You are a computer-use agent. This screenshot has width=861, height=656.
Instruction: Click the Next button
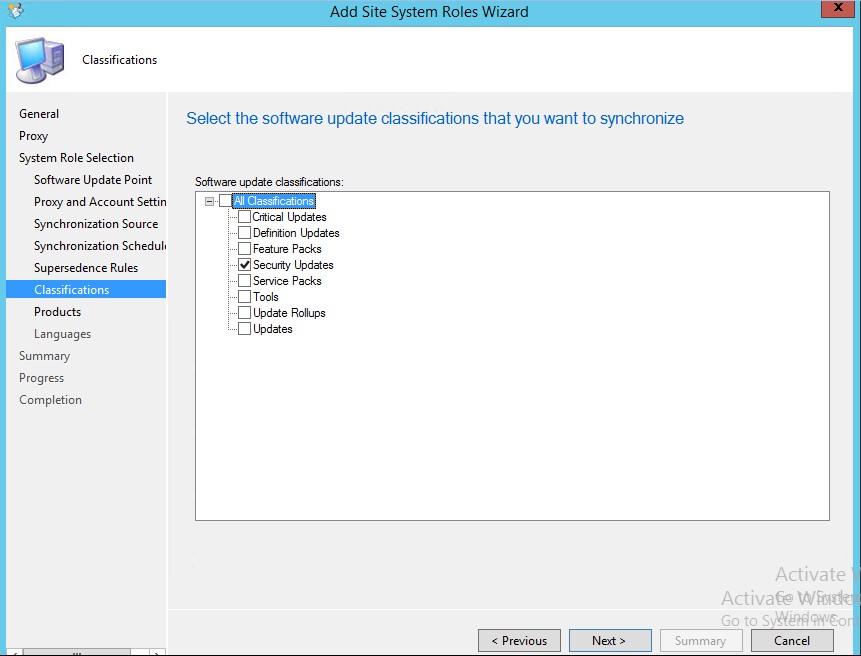609,641
